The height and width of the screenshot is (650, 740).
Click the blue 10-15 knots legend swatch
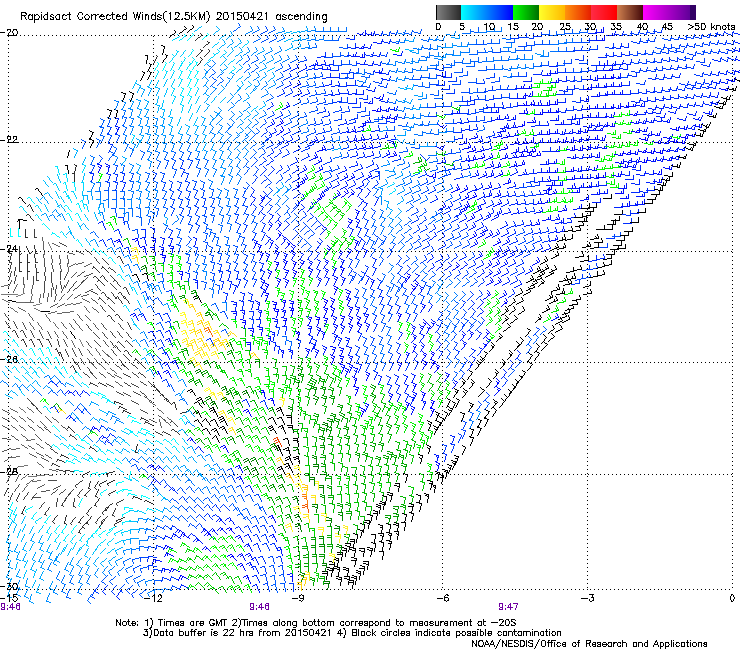click(x=500, y=12)
